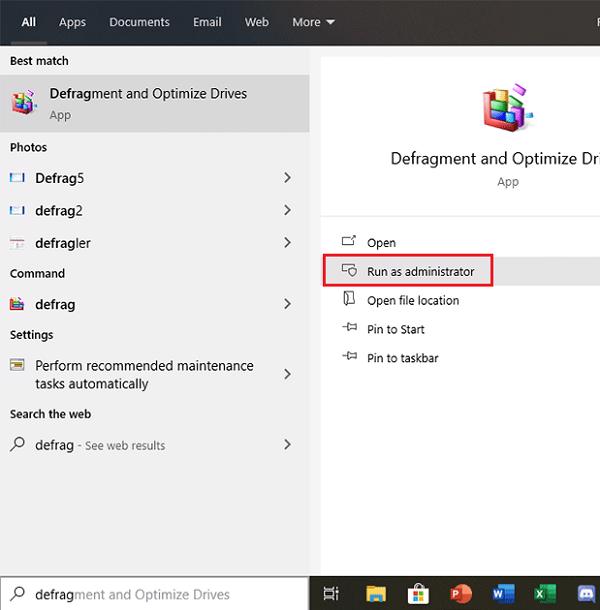This screenshot has height=610, width=600.
Task: Click the Pin to taskbar pin icon
Action: pyautogui.click(x=349, y=356)
